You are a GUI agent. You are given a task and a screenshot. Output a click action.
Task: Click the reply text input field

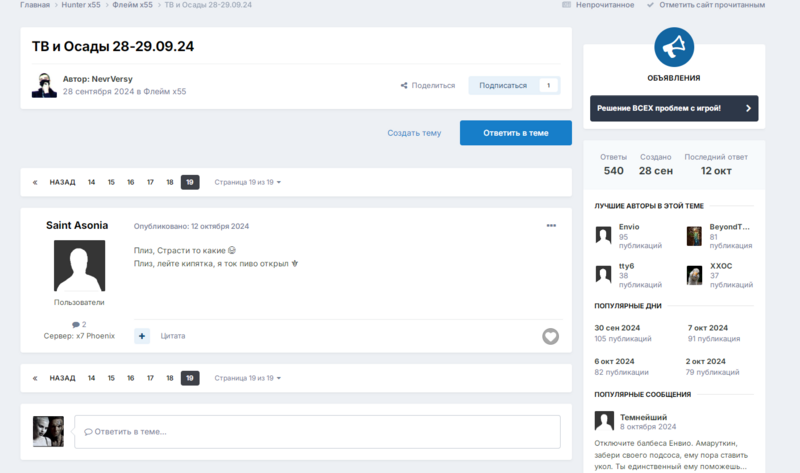317,432
